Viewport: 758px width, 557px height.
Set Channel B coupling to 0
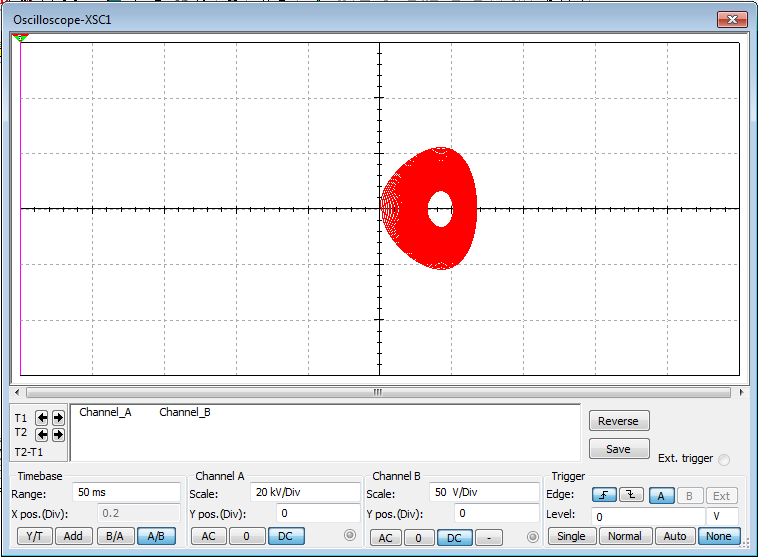419,538
